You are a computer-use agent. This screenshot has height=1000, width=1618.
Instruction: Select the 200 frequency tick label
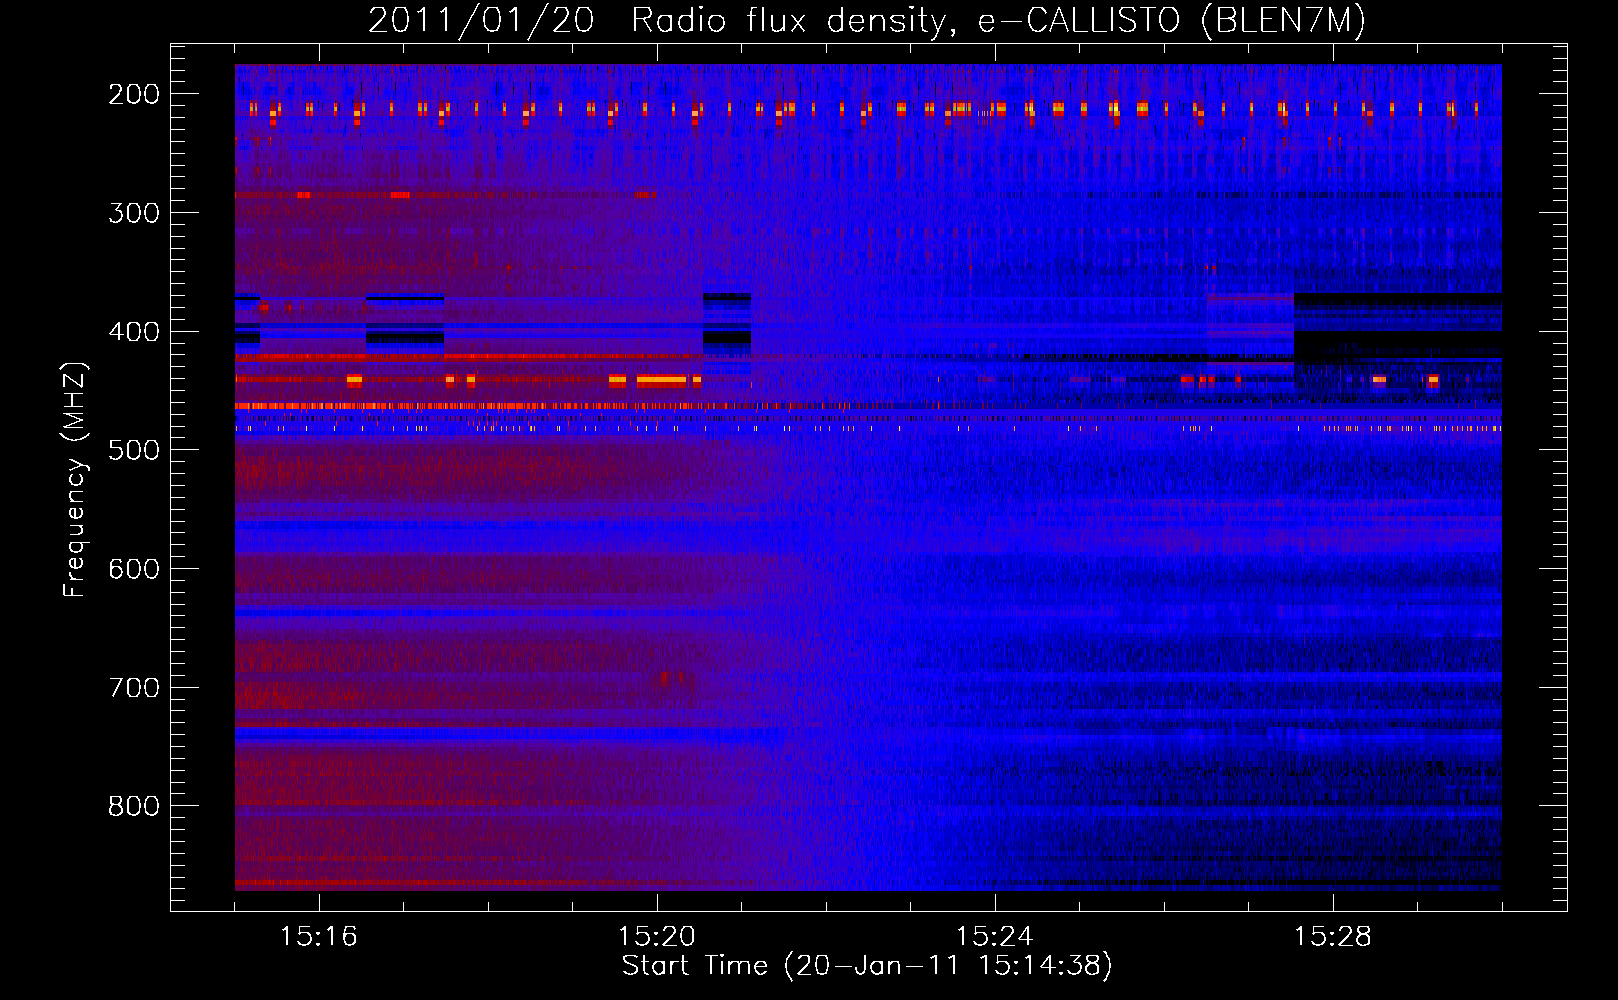pyautogui.click(x=134, y=94)
